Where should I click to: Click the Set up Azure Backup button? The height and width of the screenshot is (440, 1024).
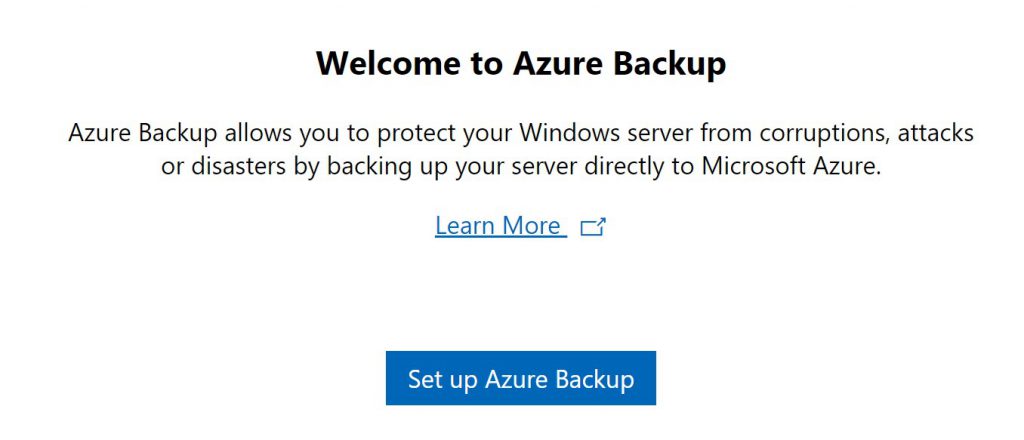[520, 378]
